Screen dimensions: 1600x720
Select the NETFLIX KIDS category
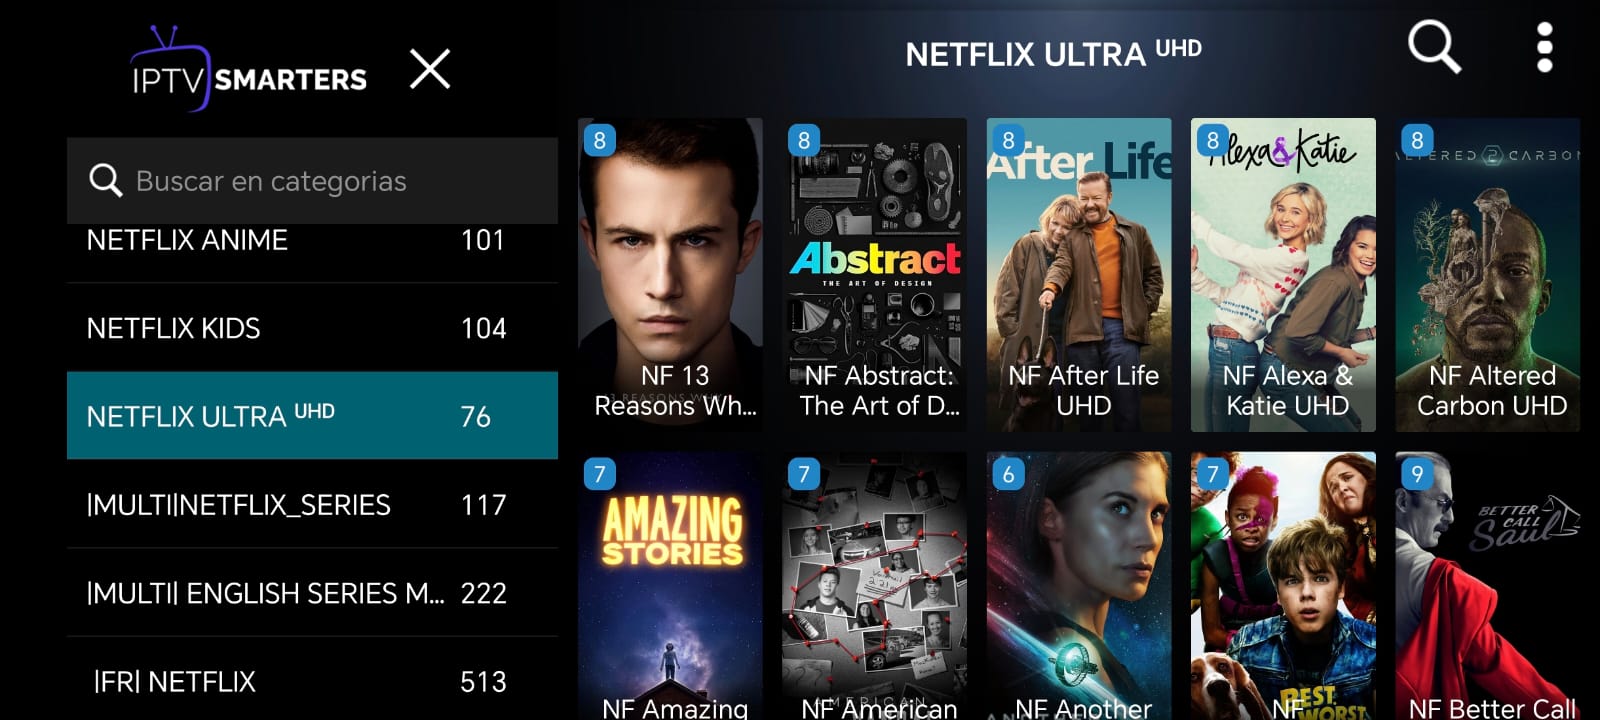coord(312,328)
